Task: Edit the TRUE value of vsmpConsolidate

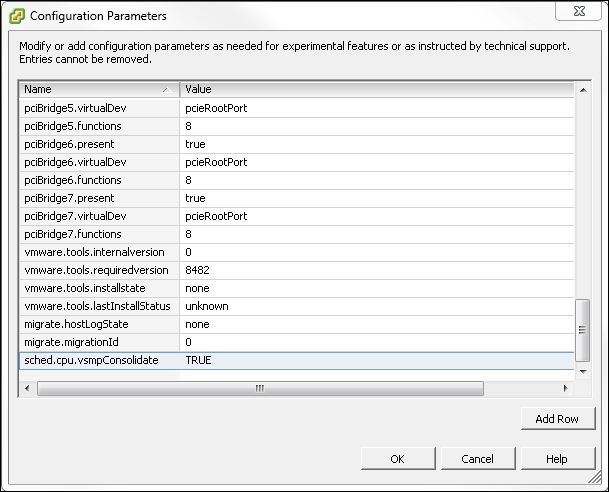Action: click(x=198, y=360)
